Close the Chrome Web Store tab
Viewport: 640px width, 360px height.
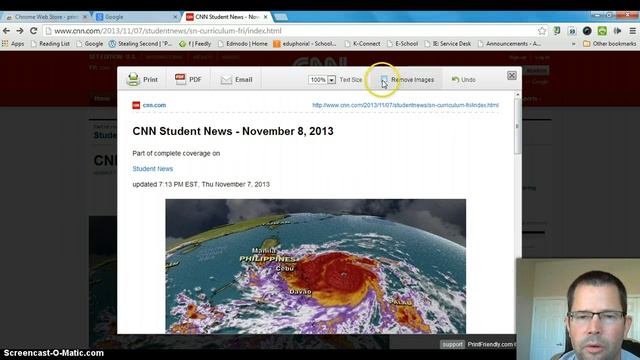coord(85,17)
